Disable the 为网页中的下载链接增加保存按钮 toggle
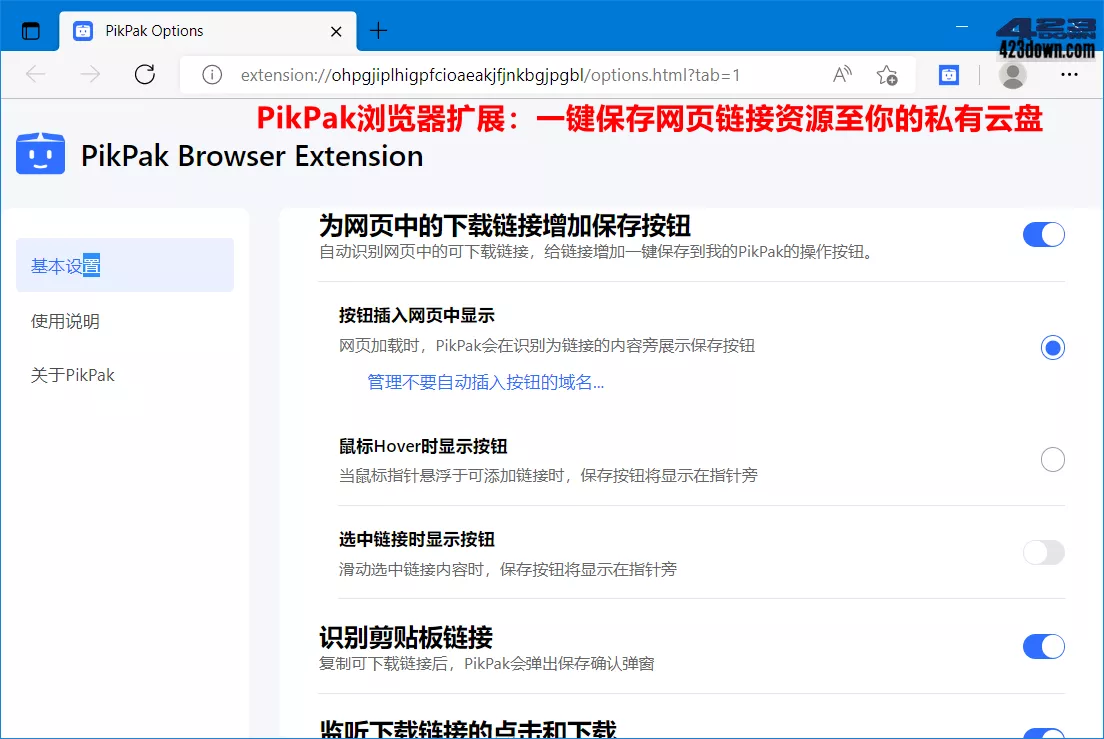1104x739 pixels. point(1044,234)
